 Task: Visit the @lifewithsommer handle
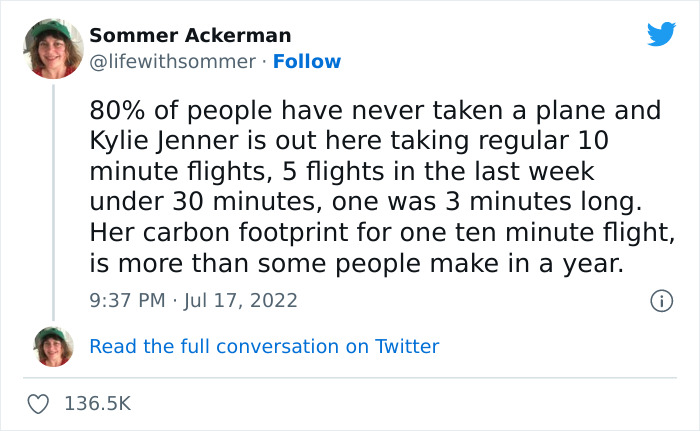pos(172,62)
